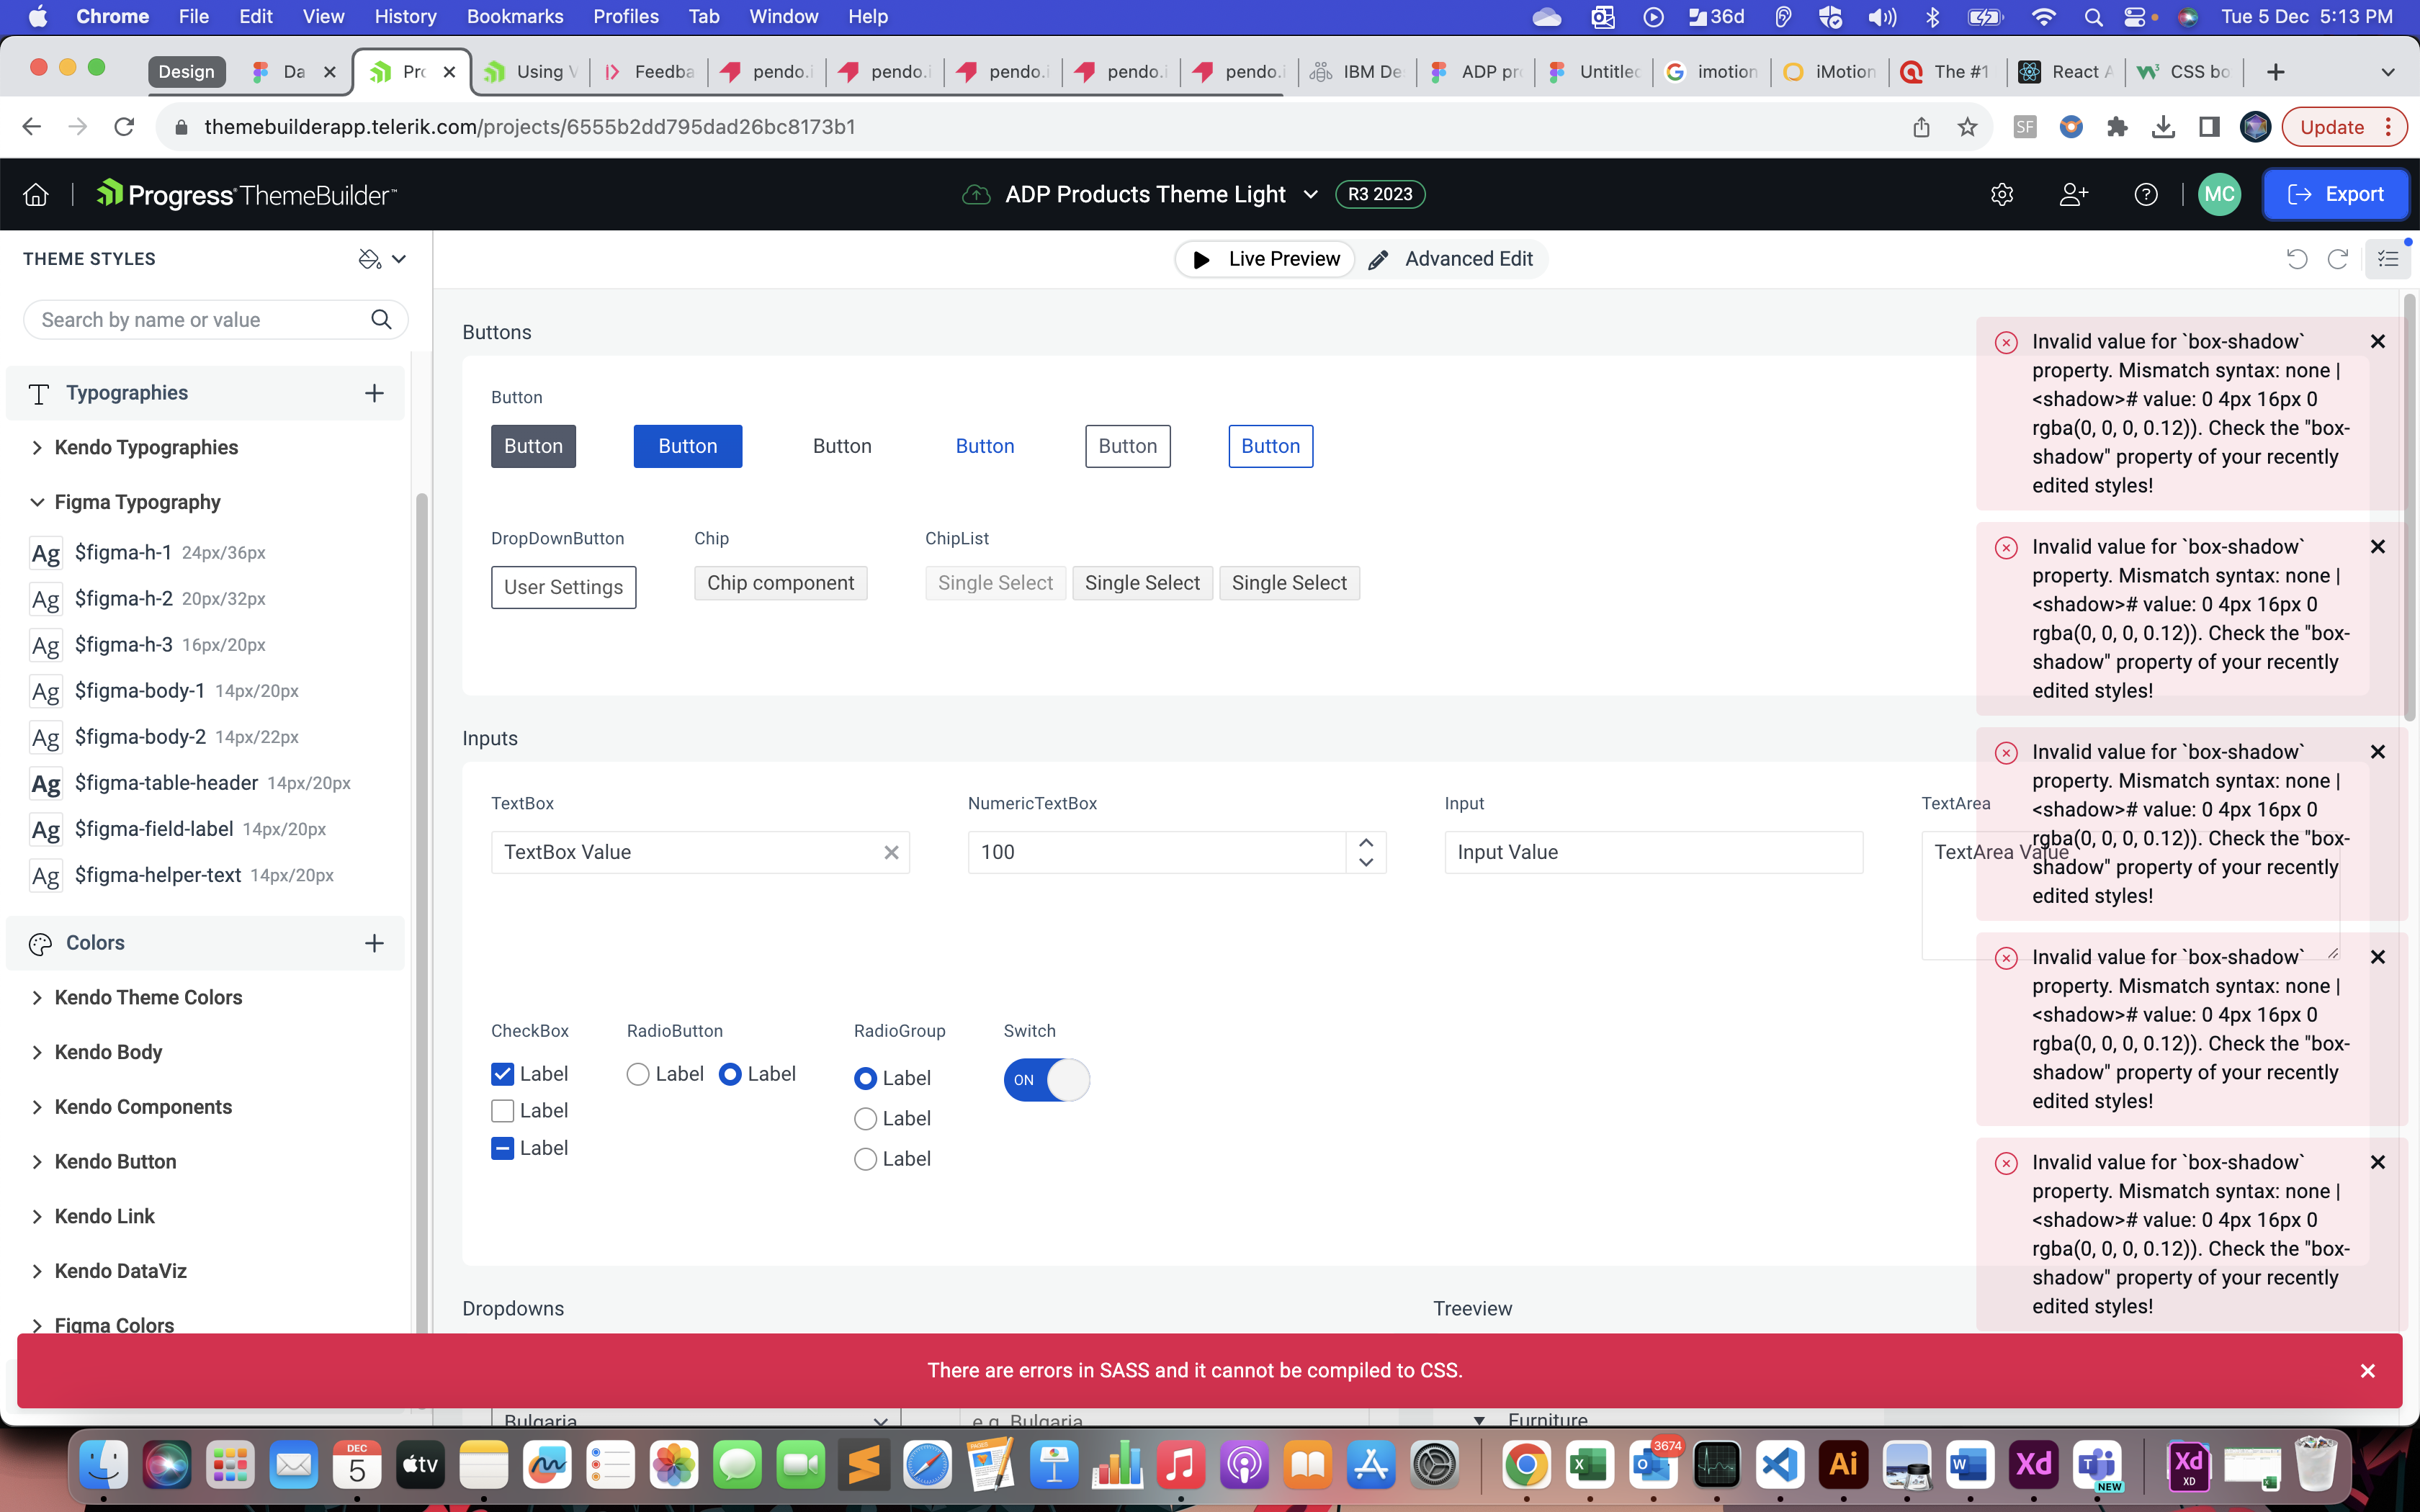Viewport: 2420px width, 1512px height.
Task: Open the help question mark icon
Action: [x=2145, y=195]
